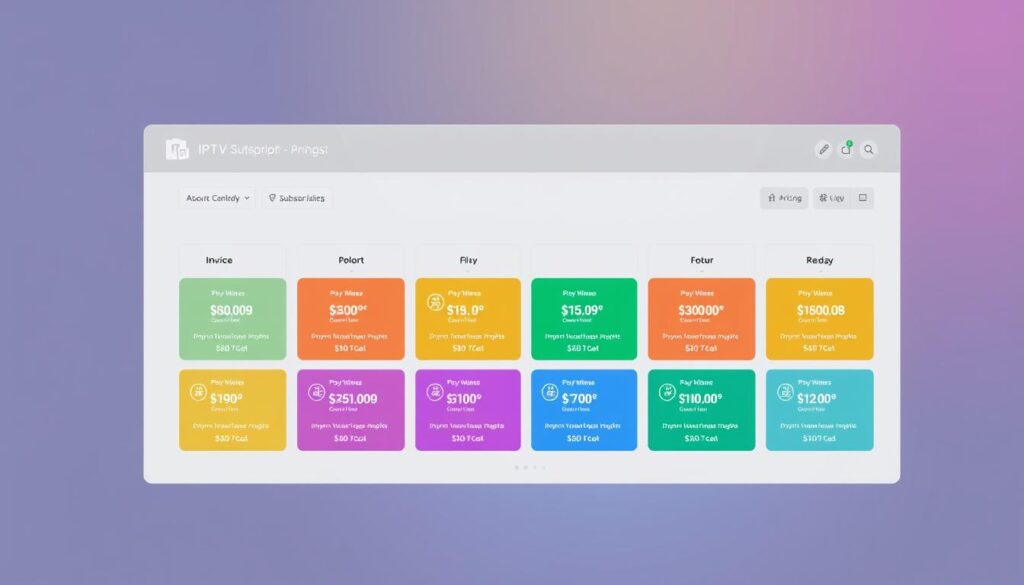Select the Invice column tab
Image resolution: width=1024 pixels, height=585 pixels.
tap(219, 260)
